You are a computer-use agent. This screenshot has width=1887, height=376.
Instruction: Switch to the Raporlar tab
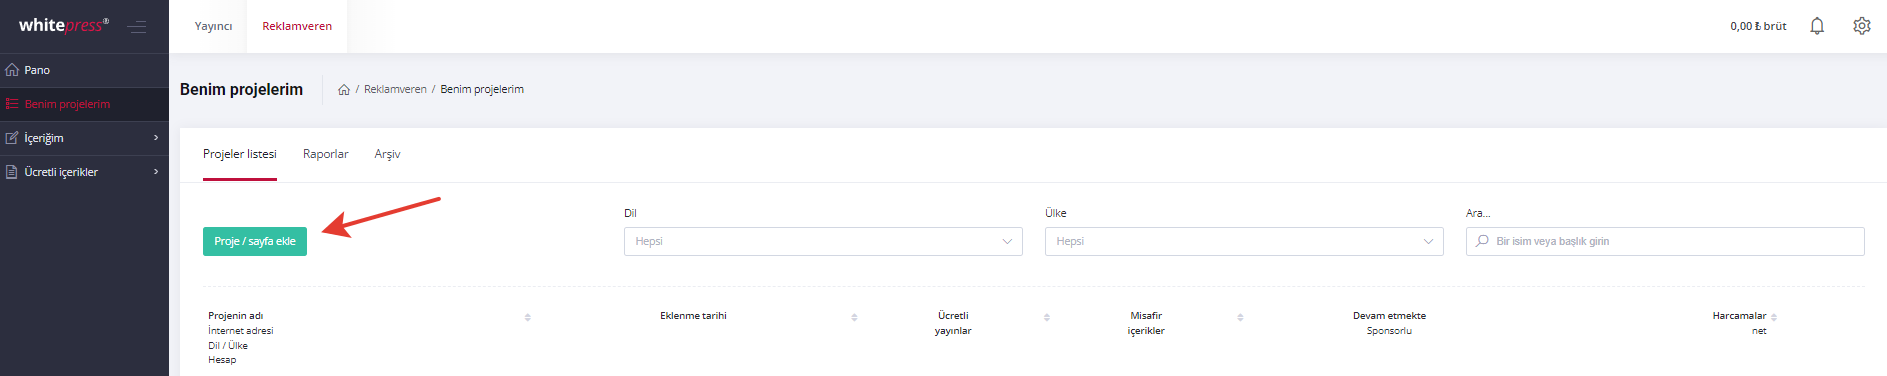(x=326, y=154)
